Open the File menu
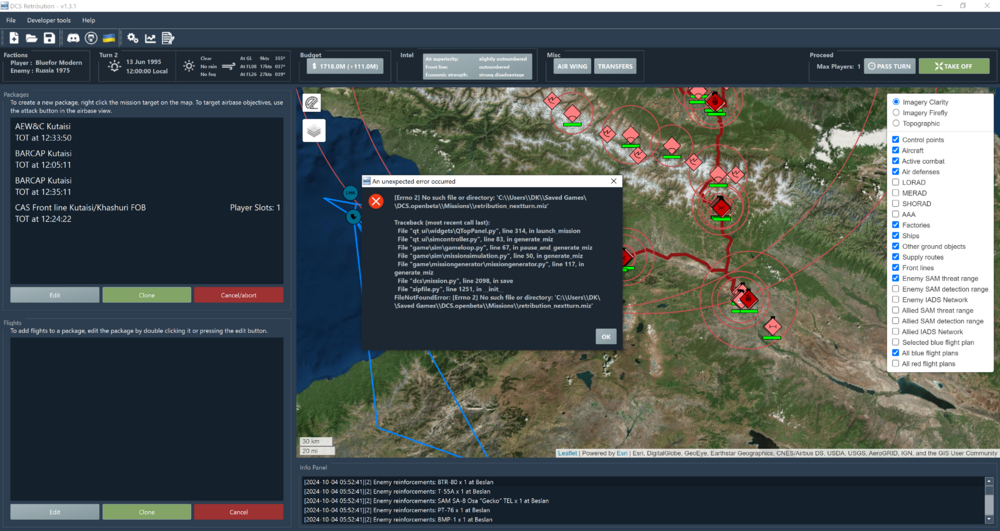The image size is (1000, 531). (x=11, y=20)
